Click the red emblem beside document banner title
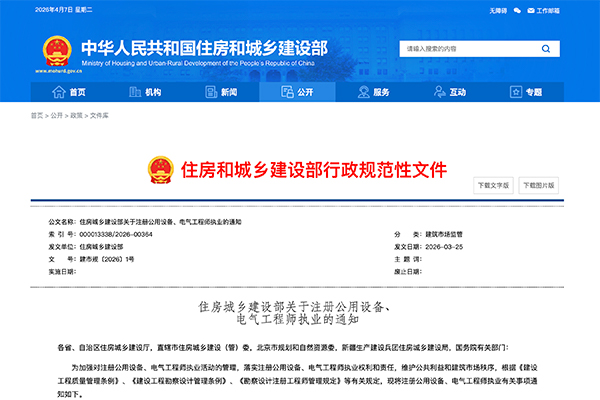 point(160,168)
